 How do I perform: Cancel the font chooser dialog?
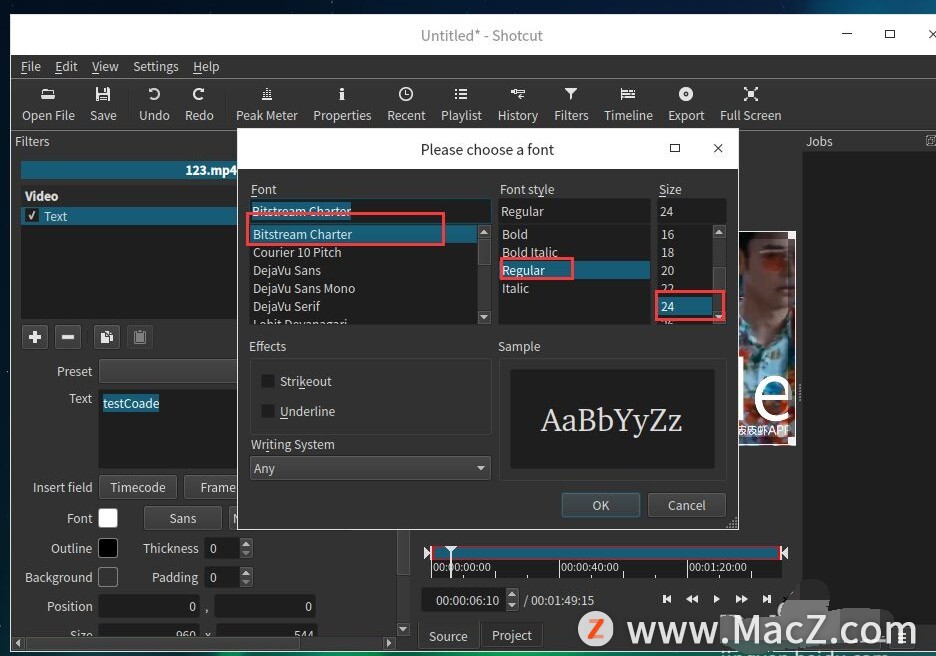pyautogui.click(x=686, y=505)
